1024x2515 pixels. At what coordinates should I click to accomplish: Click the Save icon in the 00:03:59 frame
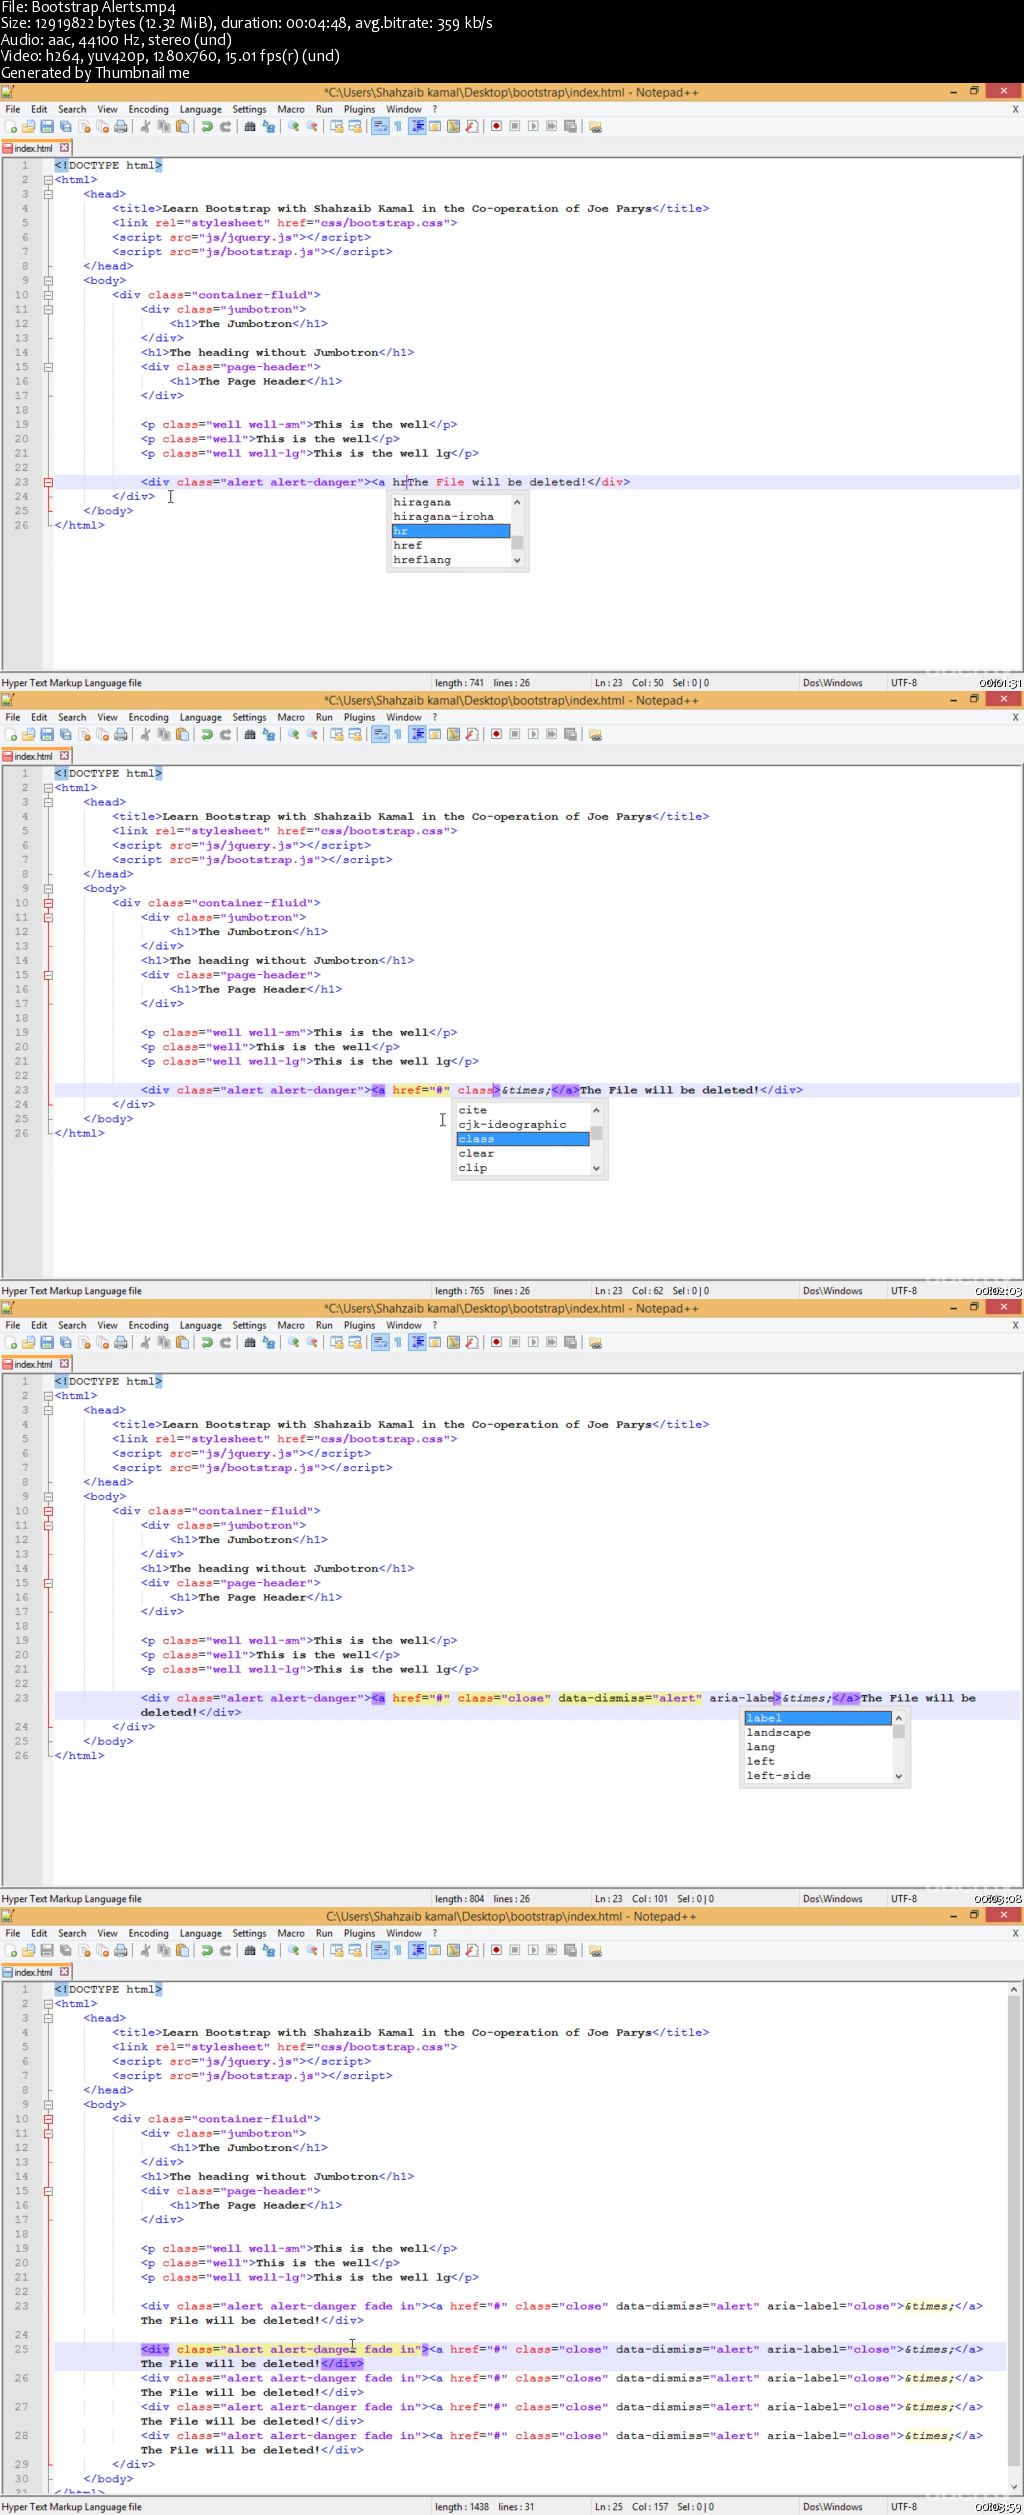point(47,1950)
